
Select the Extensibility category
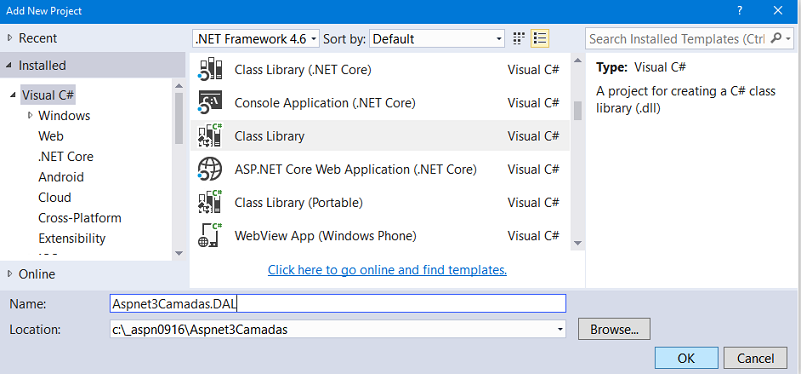72,238
